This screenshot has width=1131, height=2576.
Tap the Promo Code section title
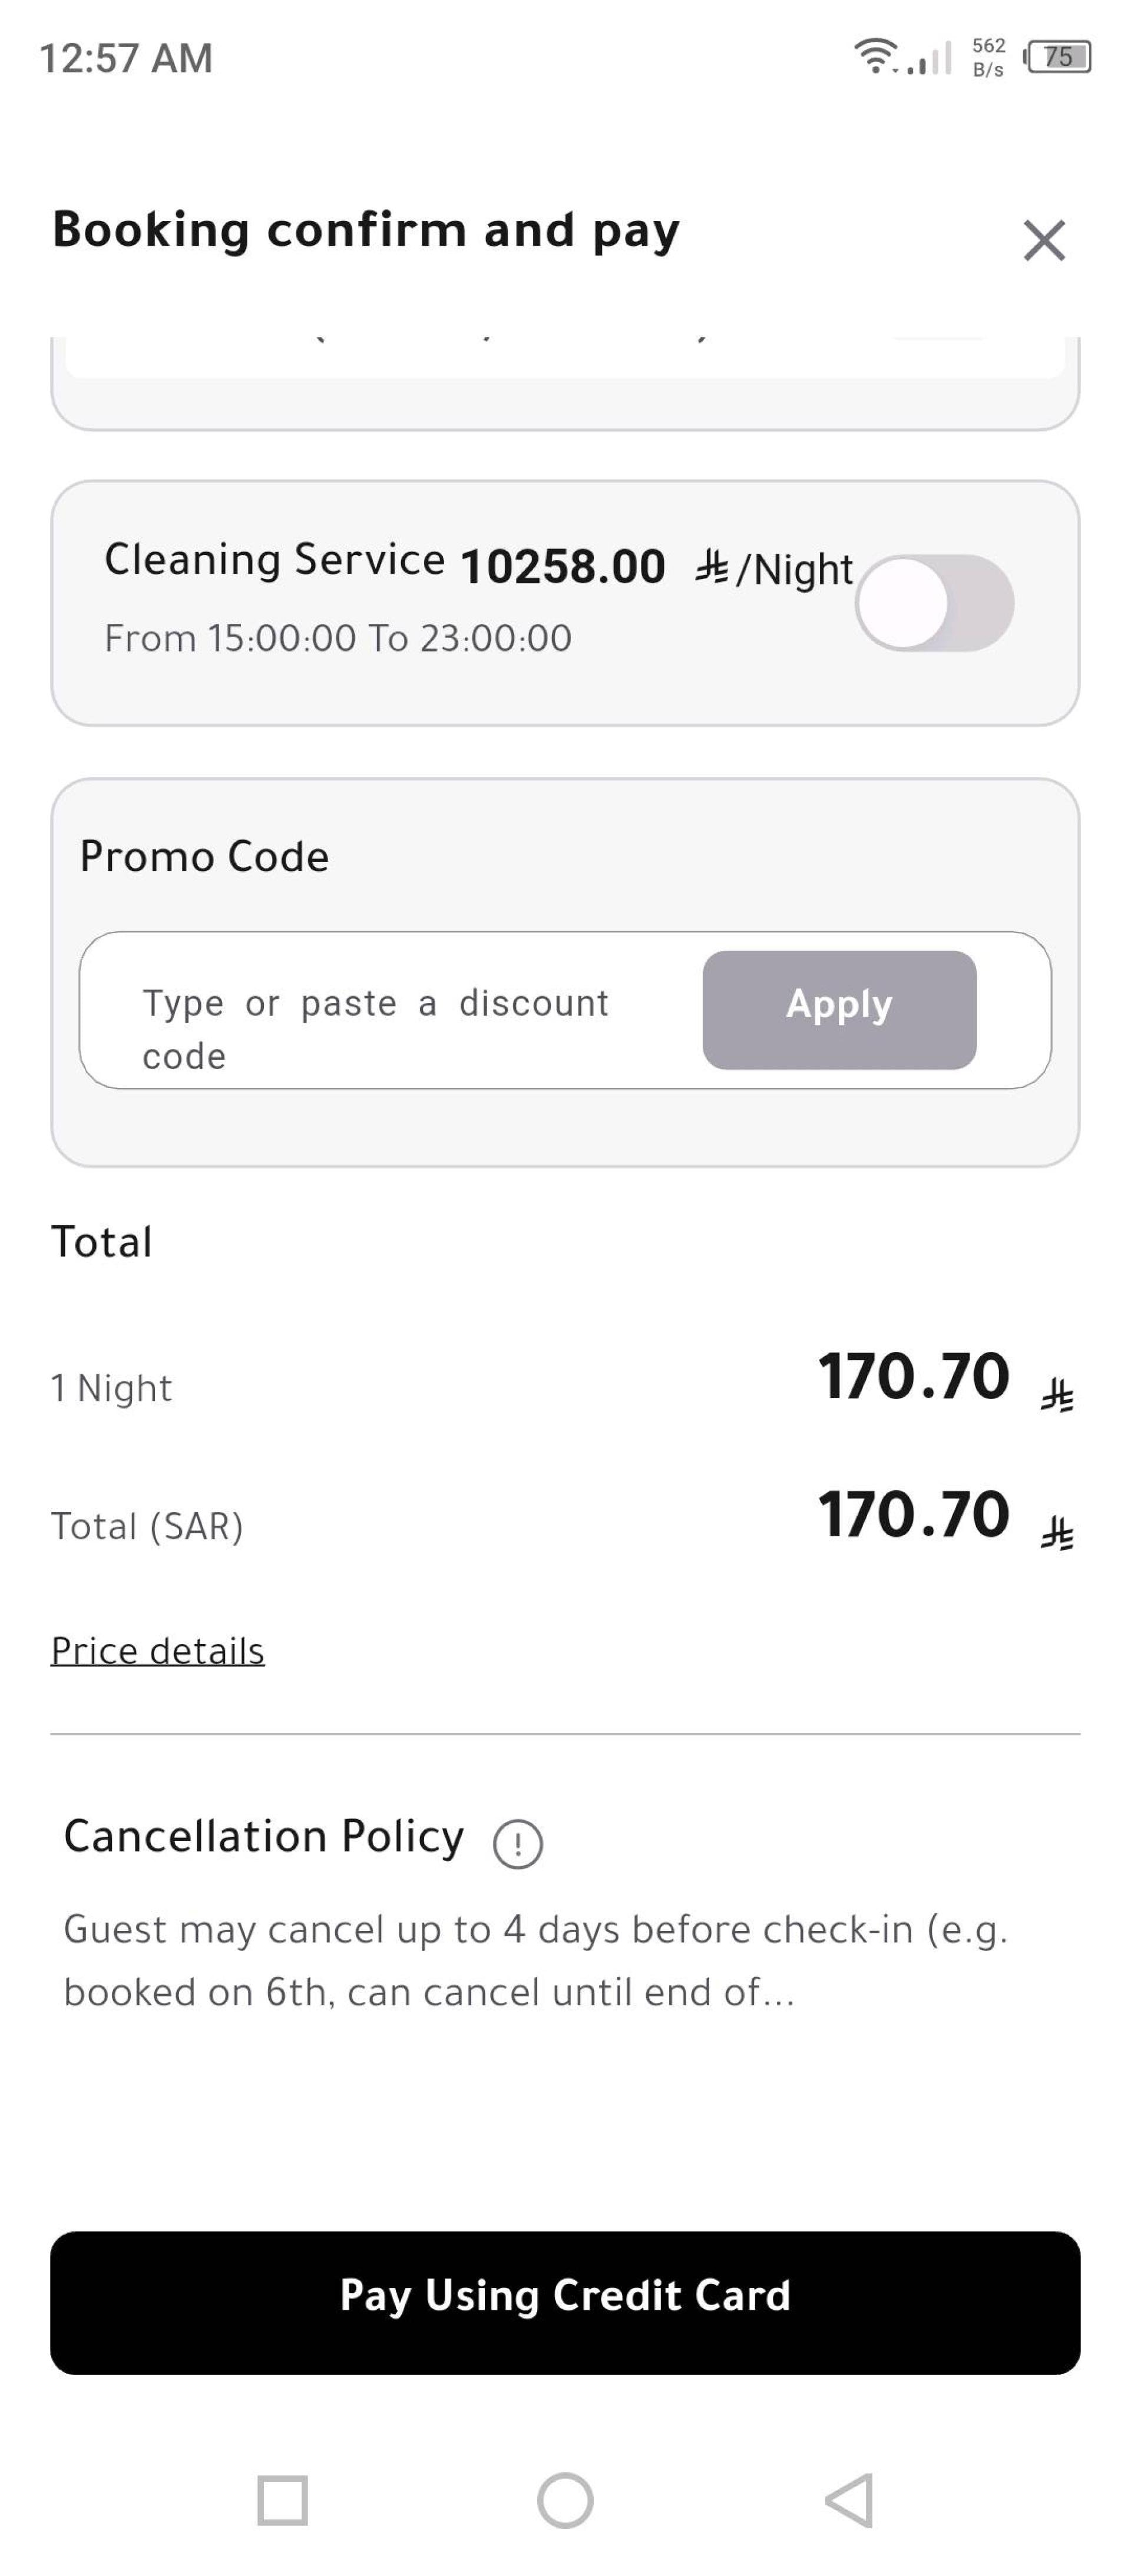(204, 857)
